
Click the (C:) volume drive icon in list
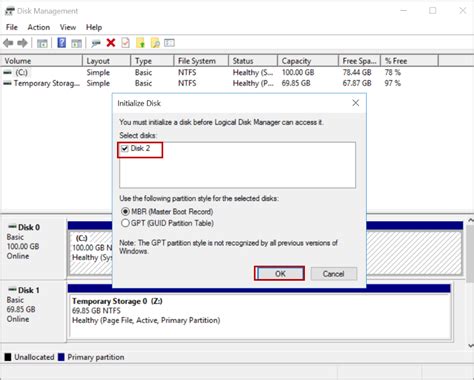7,72
